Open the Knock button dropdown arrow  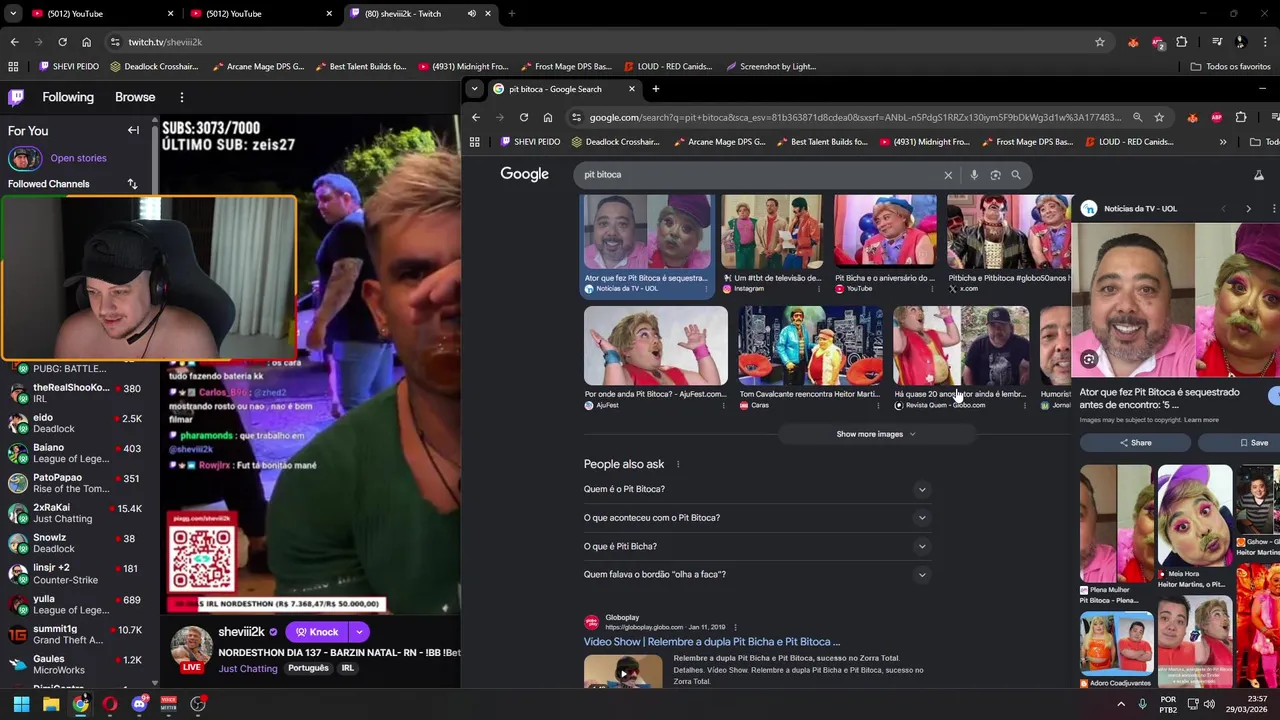point(358,632)
